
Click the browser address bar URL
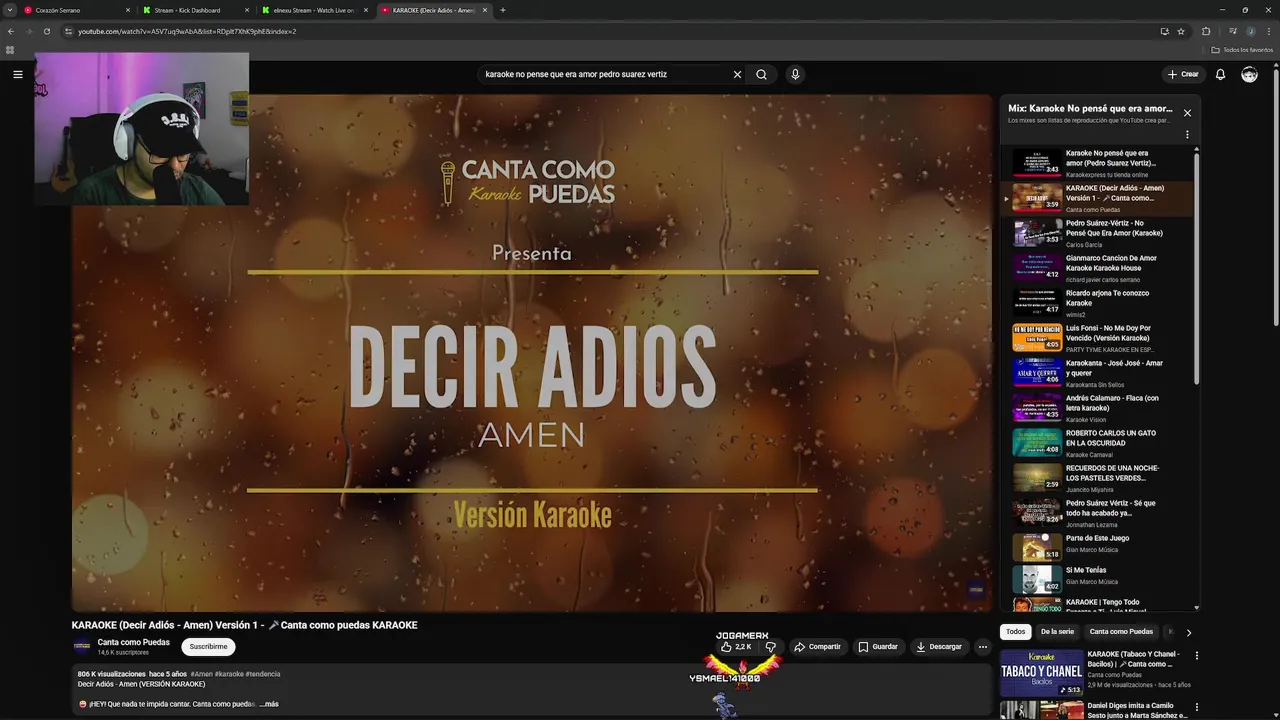pyautogui.click(x=187, y=31)
